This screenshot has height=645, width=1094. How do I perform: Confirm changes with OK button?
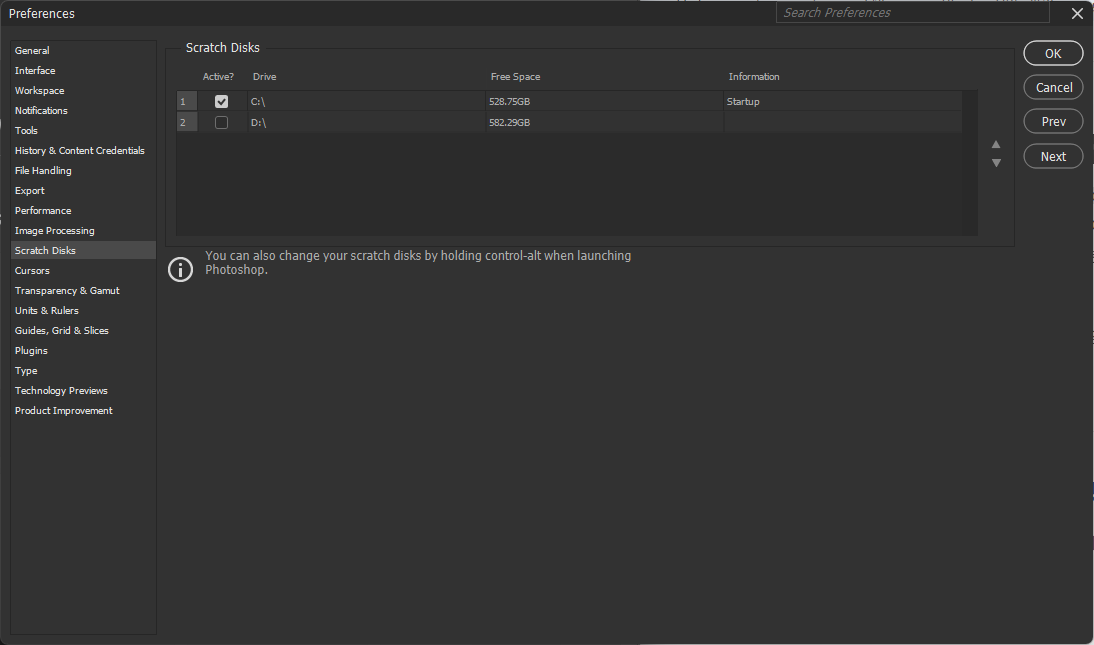(x=1053, y=53)
